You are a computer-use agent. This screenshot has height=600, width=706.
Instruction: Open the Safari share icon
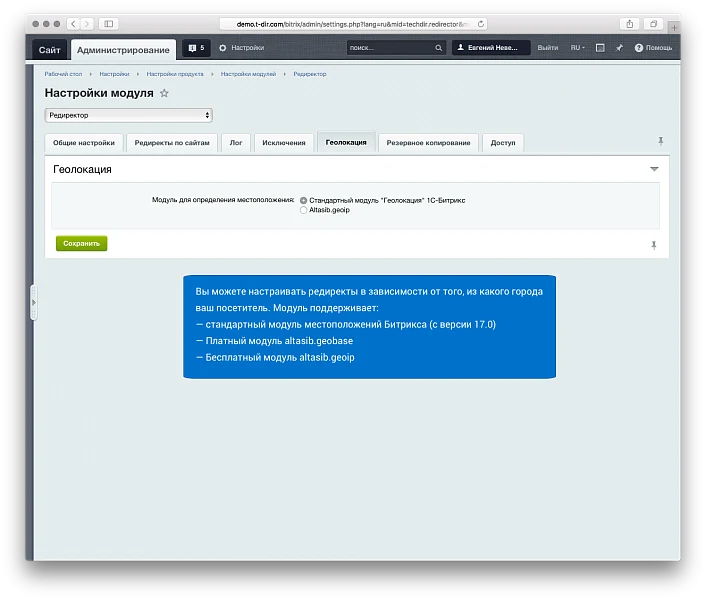tap(629, 24)
